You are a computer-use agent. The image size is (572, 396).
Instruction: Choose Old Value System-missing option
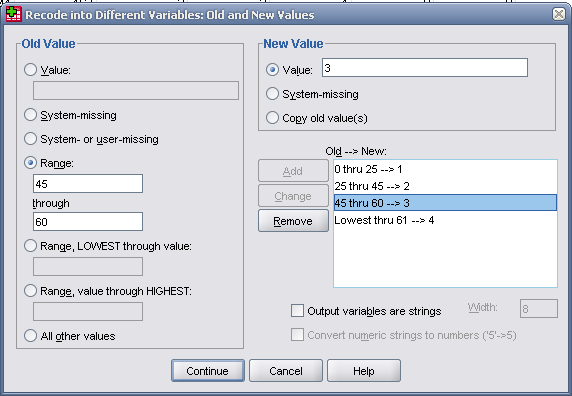[x=30, y=115]
